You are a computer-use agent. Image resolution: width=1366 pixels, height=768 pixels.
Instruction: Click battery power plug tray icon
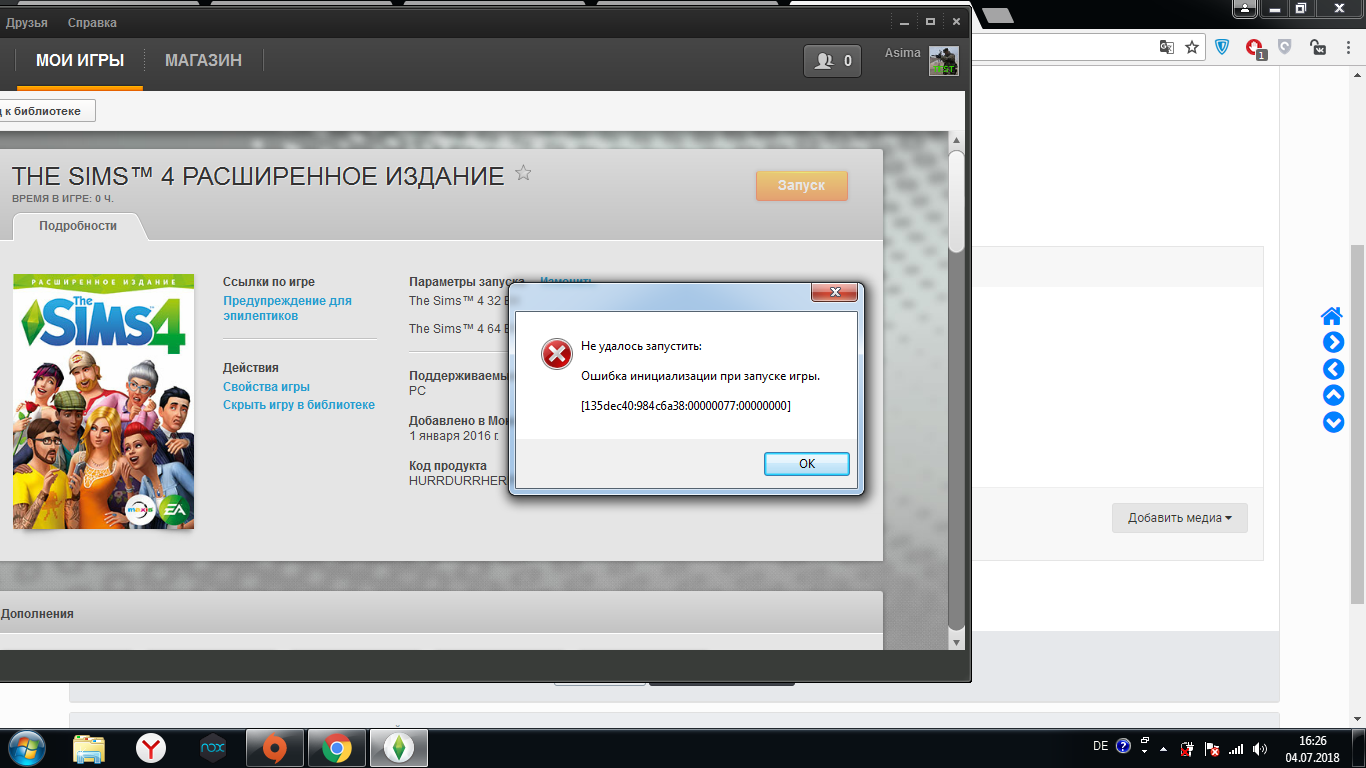click(1187, 749)
